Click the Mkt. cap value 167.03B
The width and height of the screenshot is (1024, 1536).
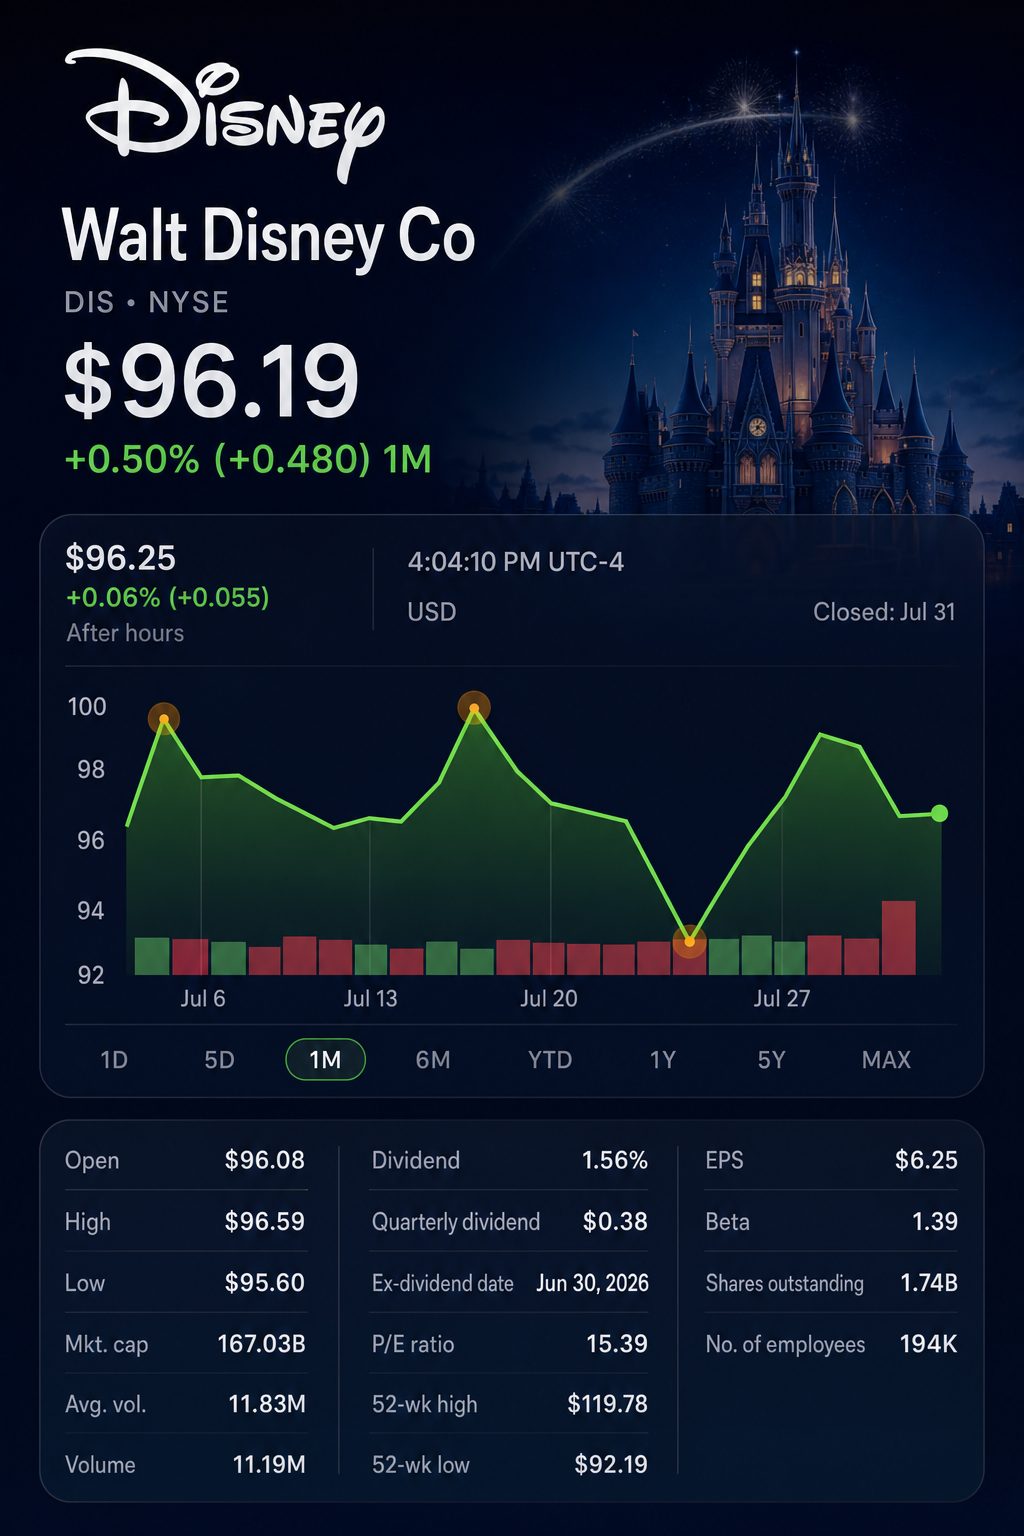click(261, 1343)
